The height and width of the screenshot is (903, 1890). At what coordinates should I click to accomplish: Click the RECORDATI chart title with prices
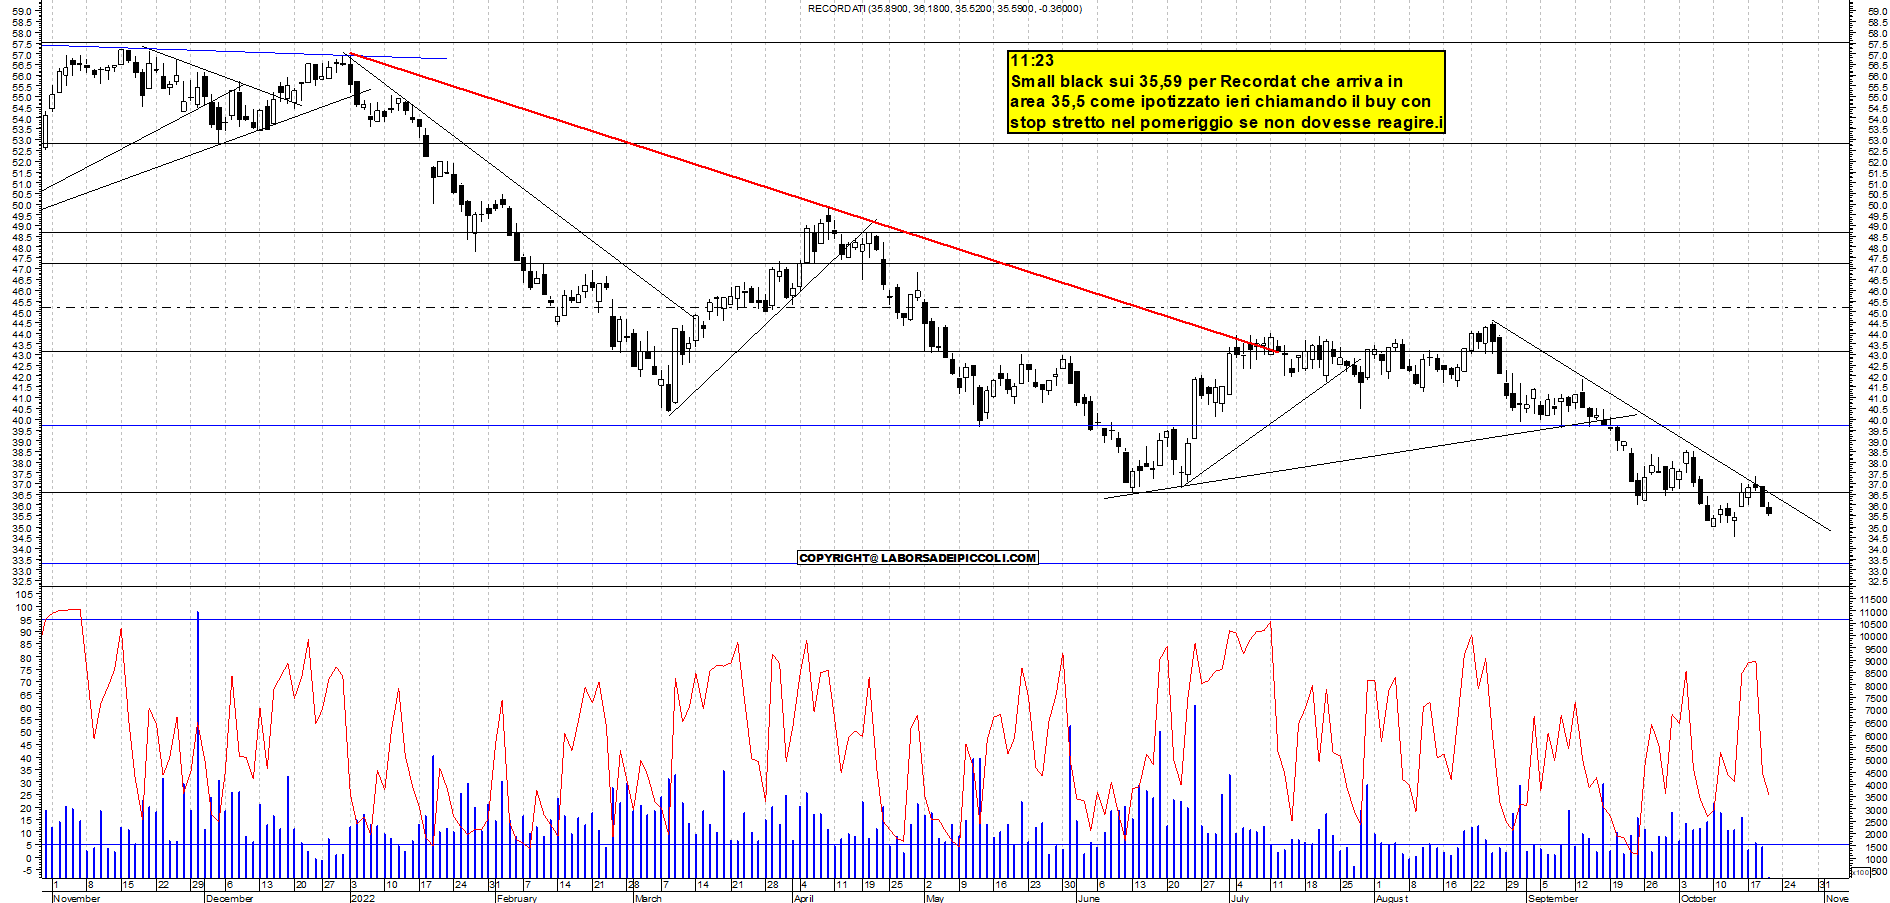tap(944, 8)
